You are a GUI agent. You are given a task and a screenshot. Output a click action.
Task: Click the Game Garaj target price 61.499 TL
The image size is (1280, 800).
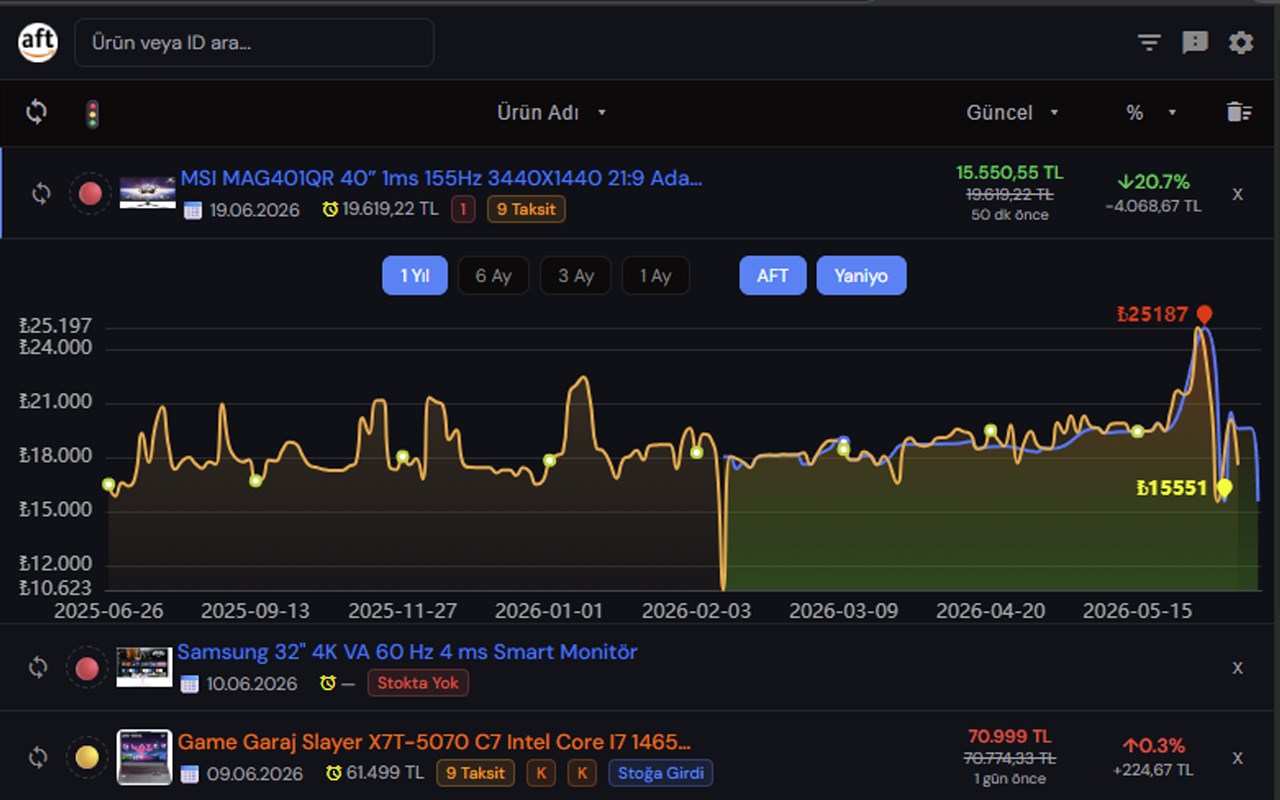coord(385,773)
